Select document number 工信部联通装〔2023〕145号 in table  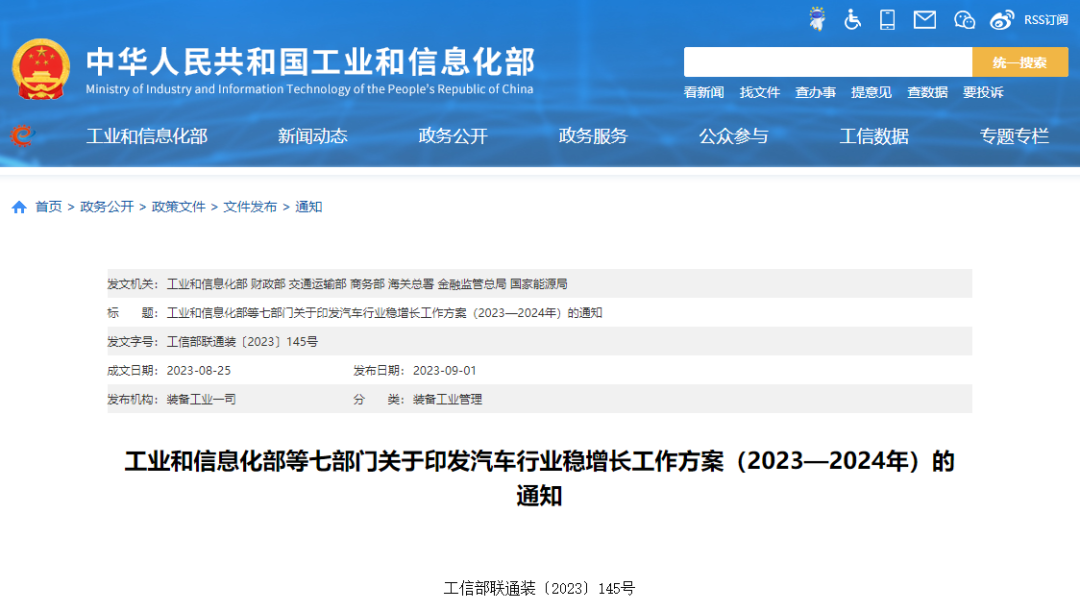click(242, 342)
